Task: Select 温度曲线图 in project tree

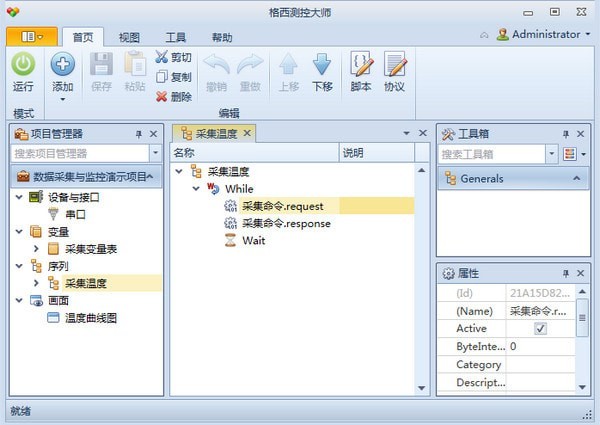Action: [x=91, y=318]
